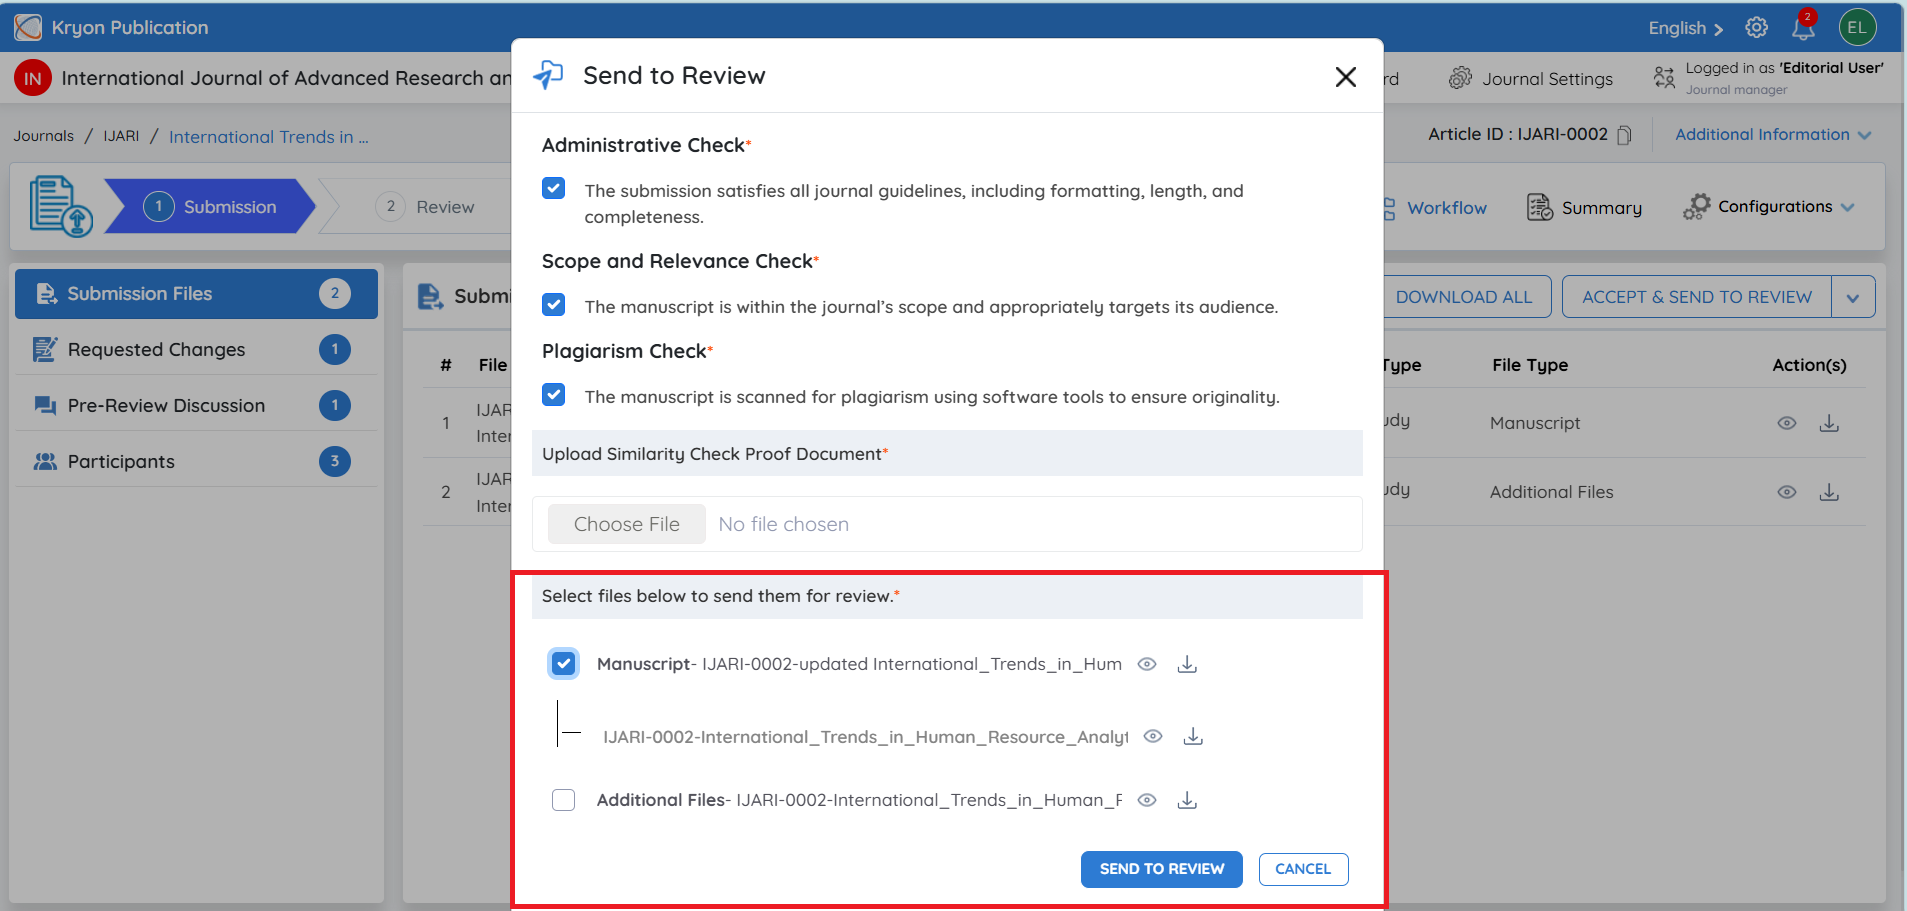1907x911 pixels.
Task: Open the Configurations dropdown
Action: [1769, 207]
